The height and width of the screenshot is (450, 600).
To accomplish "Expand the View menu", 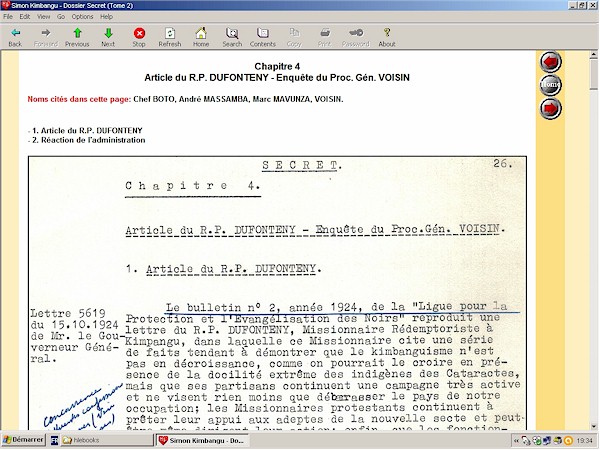I will tap(45, 17).
